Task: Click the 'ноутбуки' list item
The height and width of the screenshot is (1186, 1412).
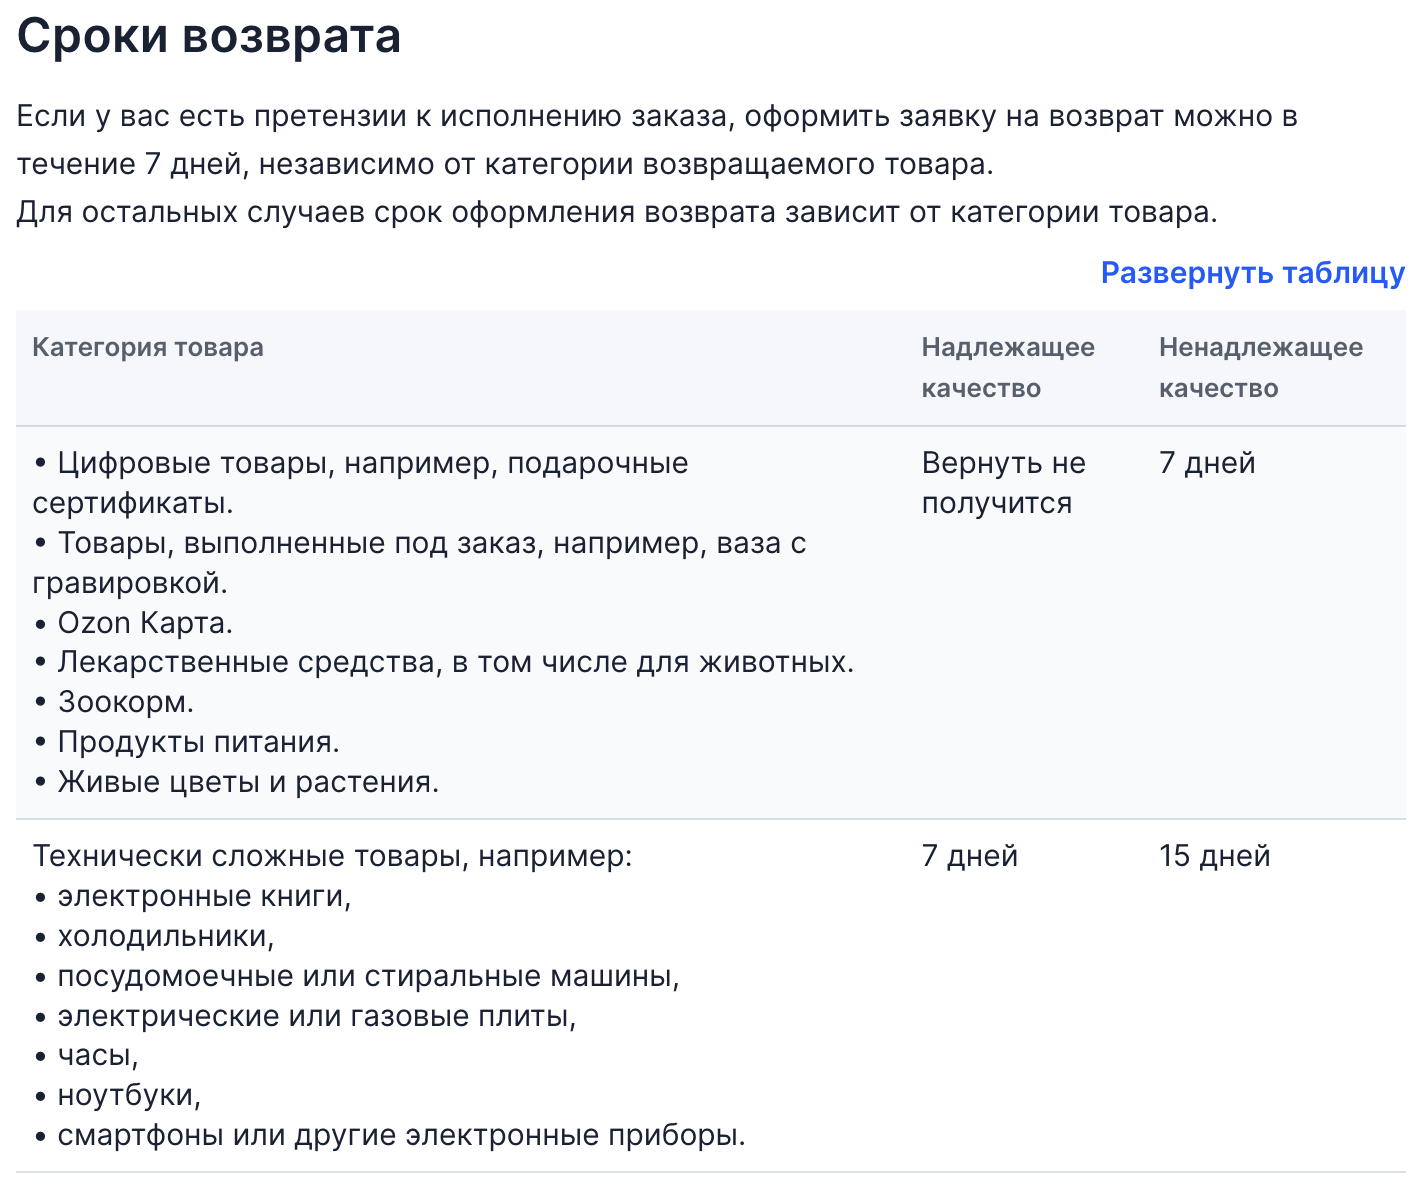Action: 117,1096
